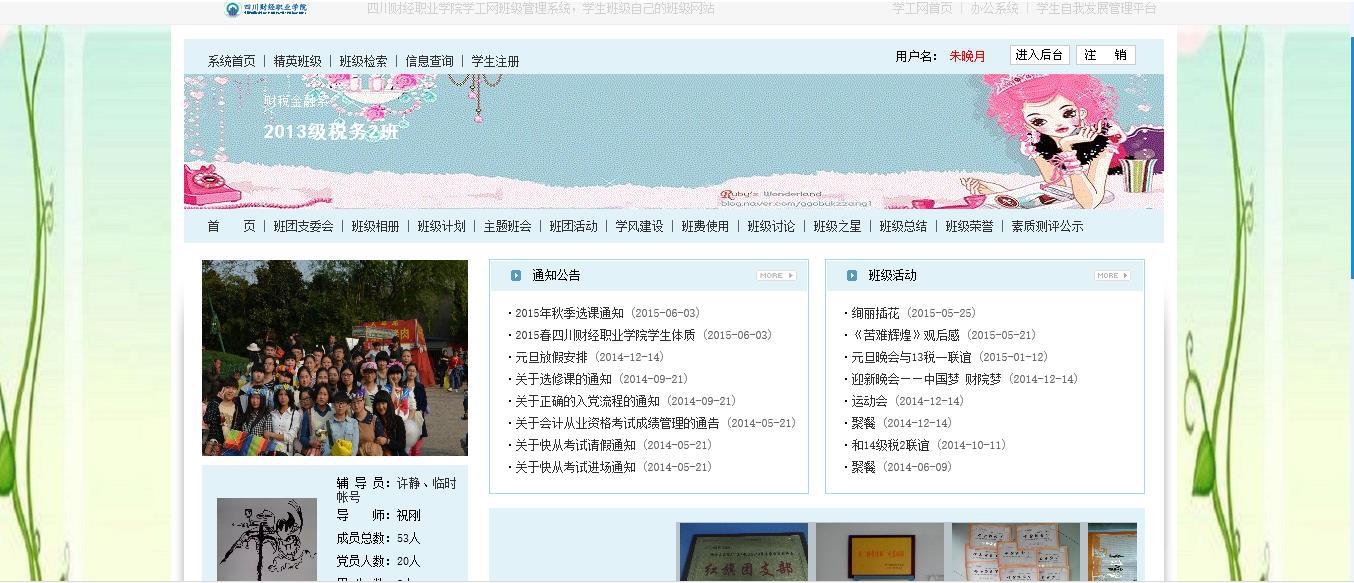Click the 注销 logout button

point(1105,55)
